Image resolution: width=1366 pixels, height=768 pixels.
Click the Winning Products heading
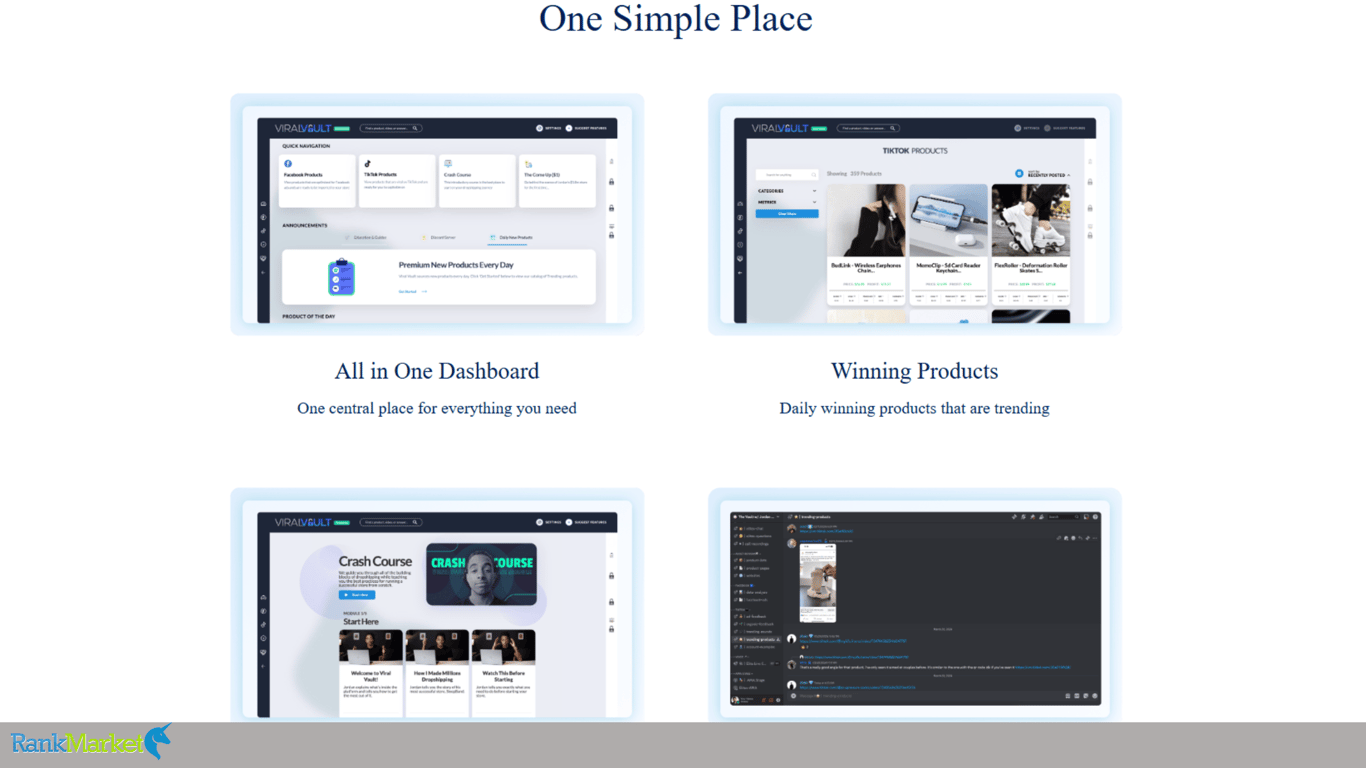(915, 371)
